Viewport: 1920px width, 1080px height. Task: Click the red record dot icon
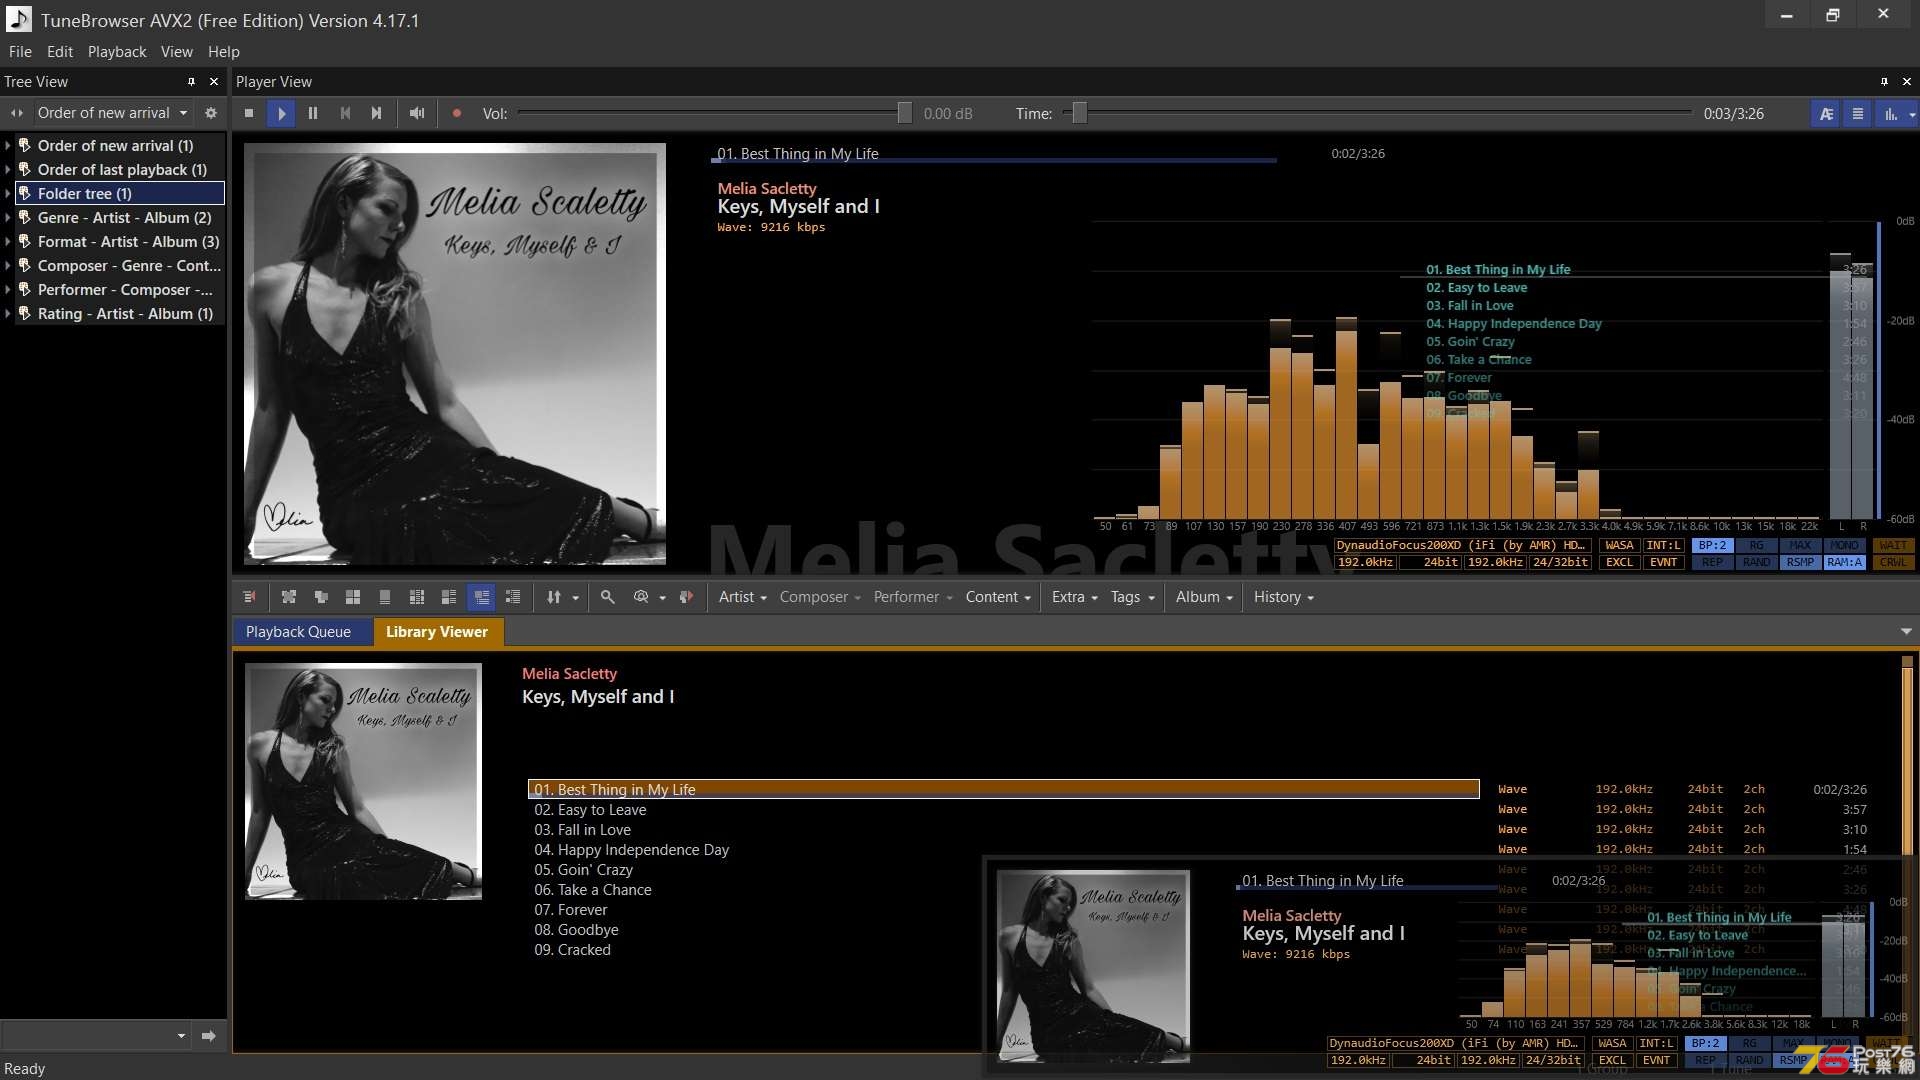click(457, 113)
